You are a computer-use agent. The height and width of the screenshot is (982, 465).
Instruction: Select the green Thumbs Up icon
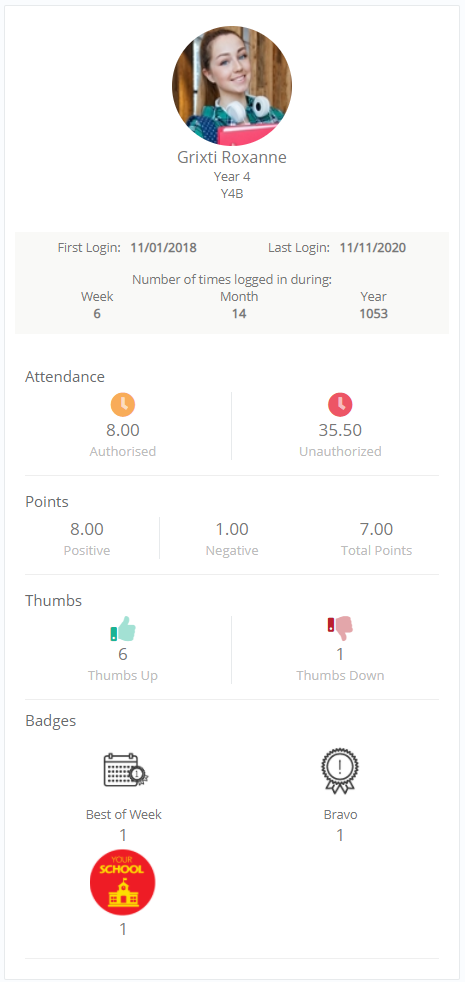pyautogui.click(x=123, y=629)
